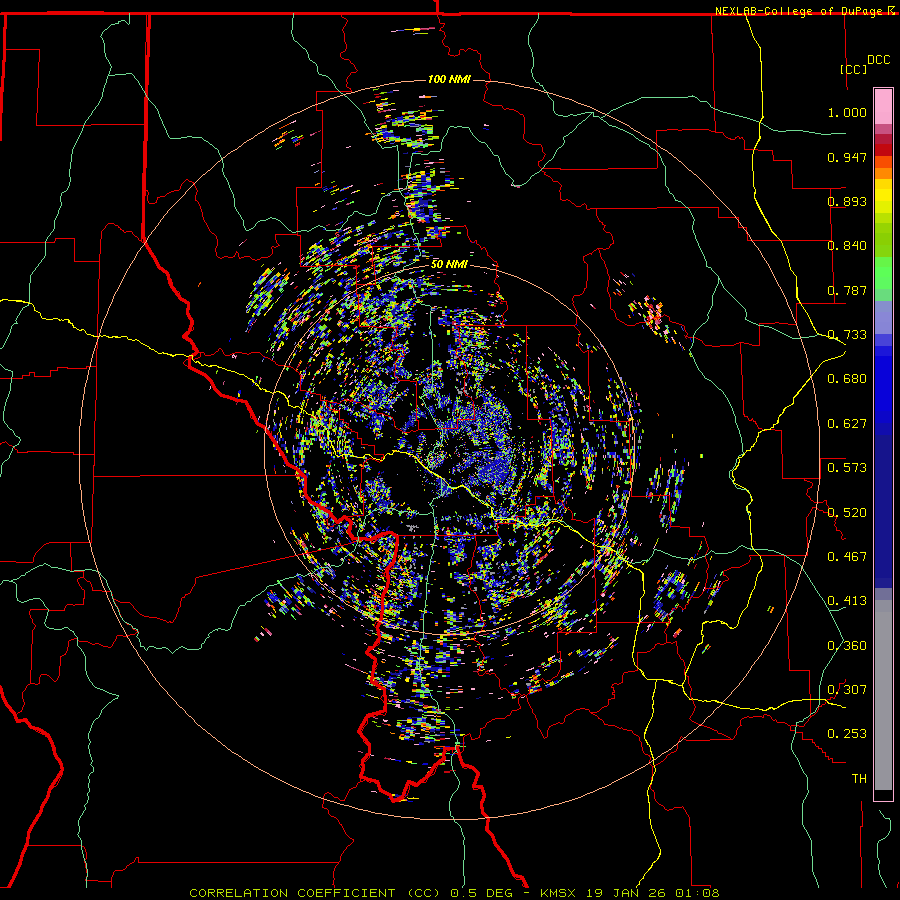900x900 pixels.
Task: Click the 1.000 value on the scale
Action: pos(847,112)
